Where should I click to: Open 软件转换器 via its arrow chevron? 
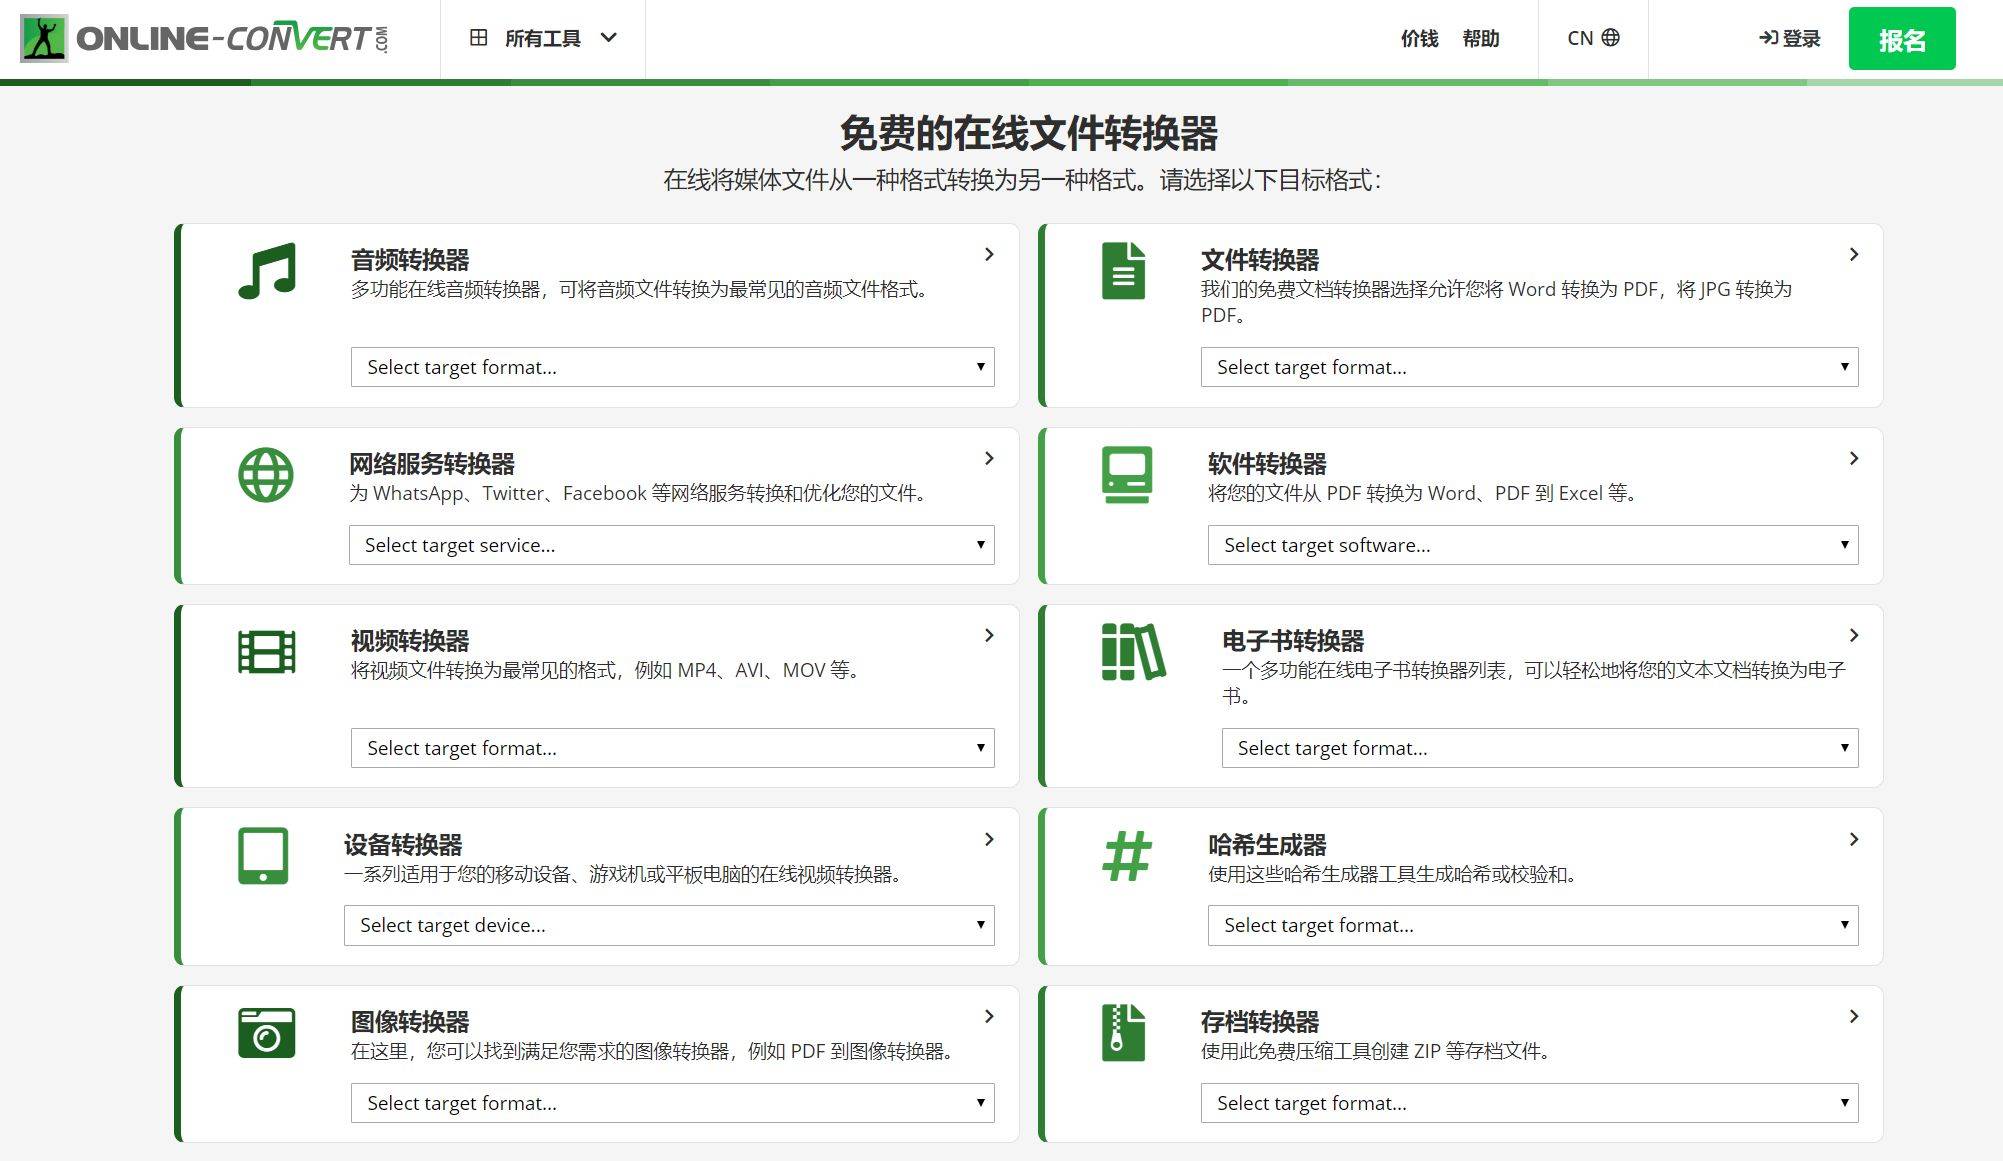(x=1853, y=458)
